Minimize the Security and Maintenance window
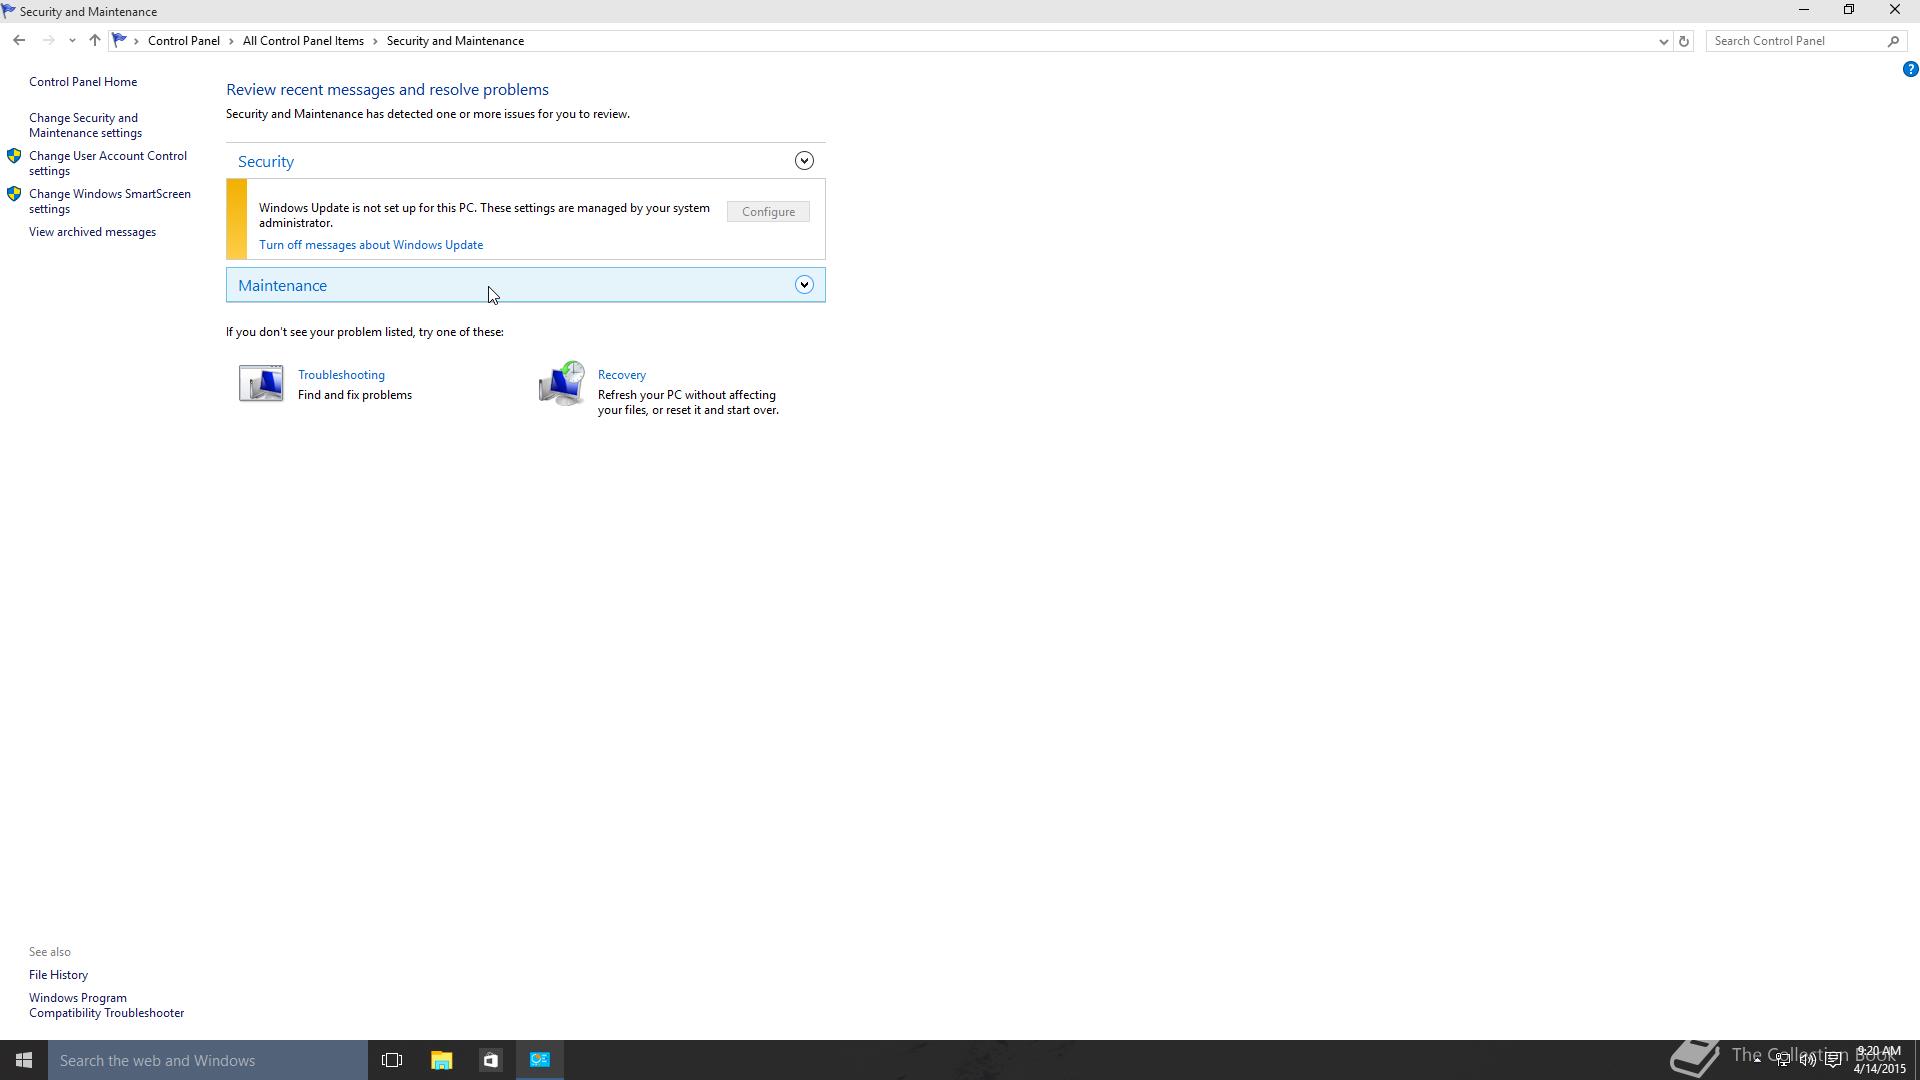The height and width of the screenshot is (1080, 1920). [1804, 10]
